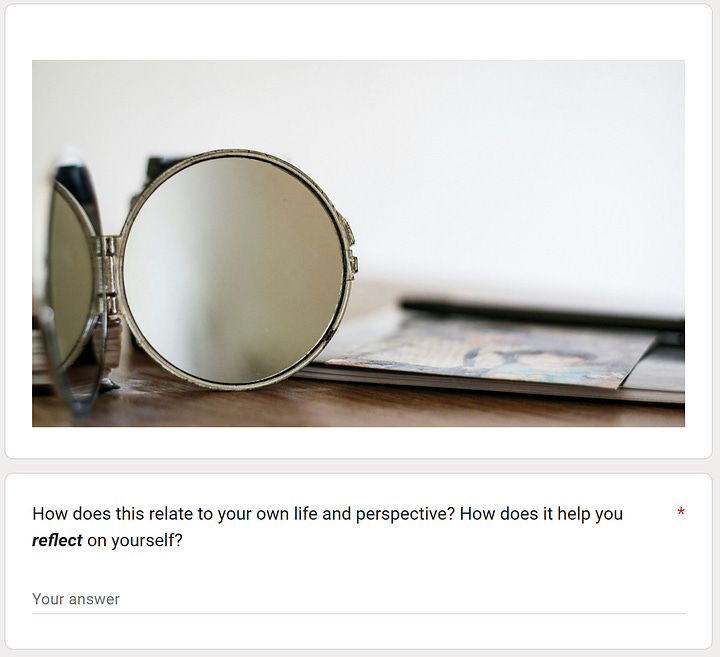Click the empty space below the answer line
The height and width of the screenshot is (657, 720).
[358, 631]
